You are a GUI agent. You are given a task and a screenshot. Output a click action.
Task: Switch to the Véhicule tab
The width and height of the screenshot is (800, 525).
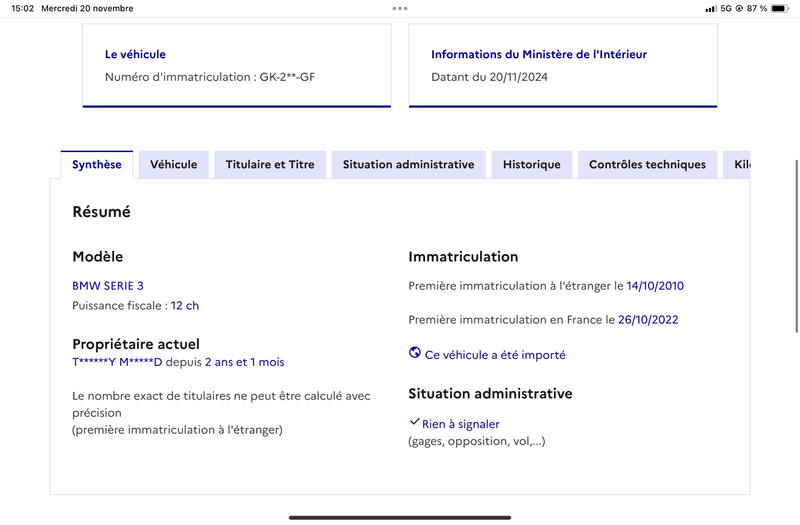click(173, 164)
